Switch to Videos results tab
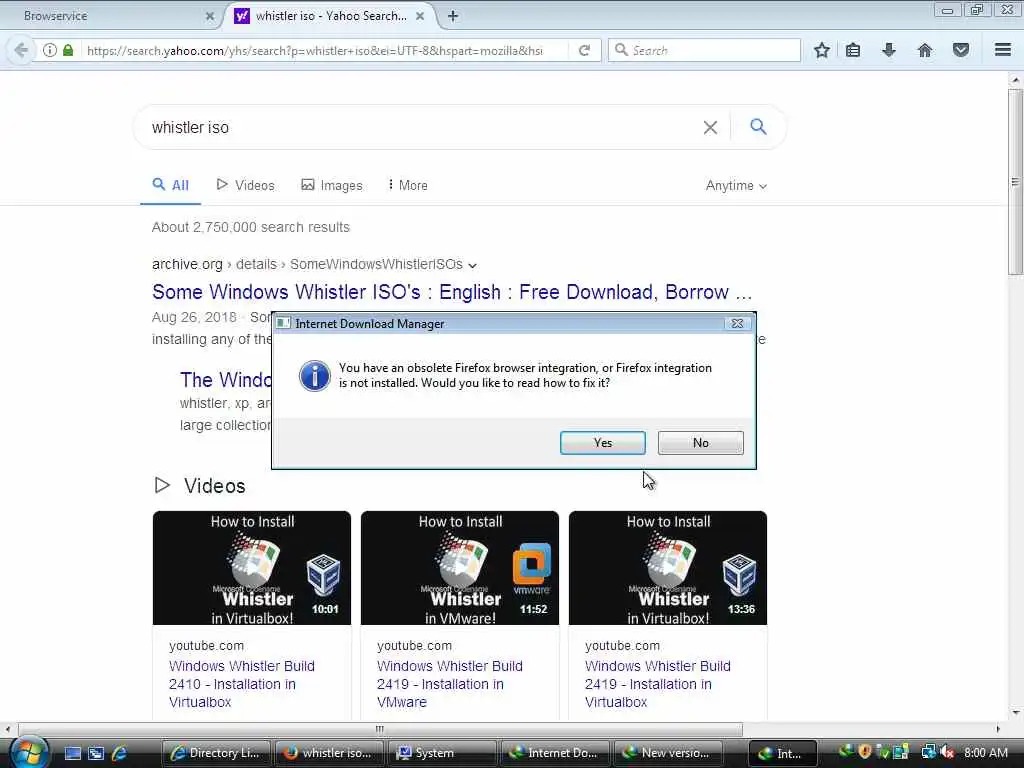The height and width of the screenshot is (768, 1024). (246, 185)
